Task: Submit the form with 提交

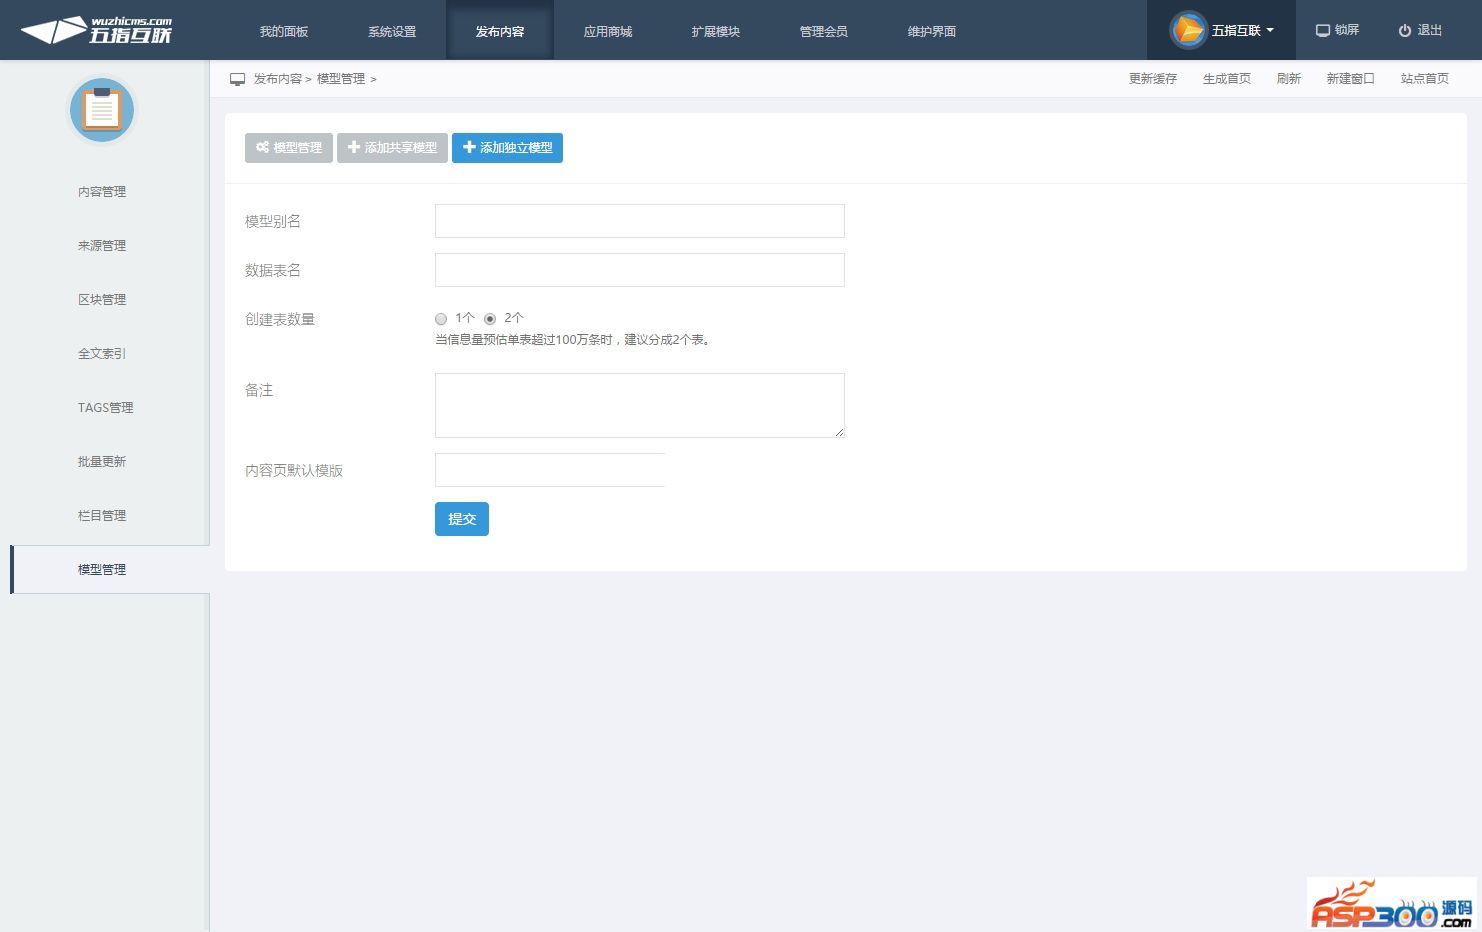Action: [462, 519]
